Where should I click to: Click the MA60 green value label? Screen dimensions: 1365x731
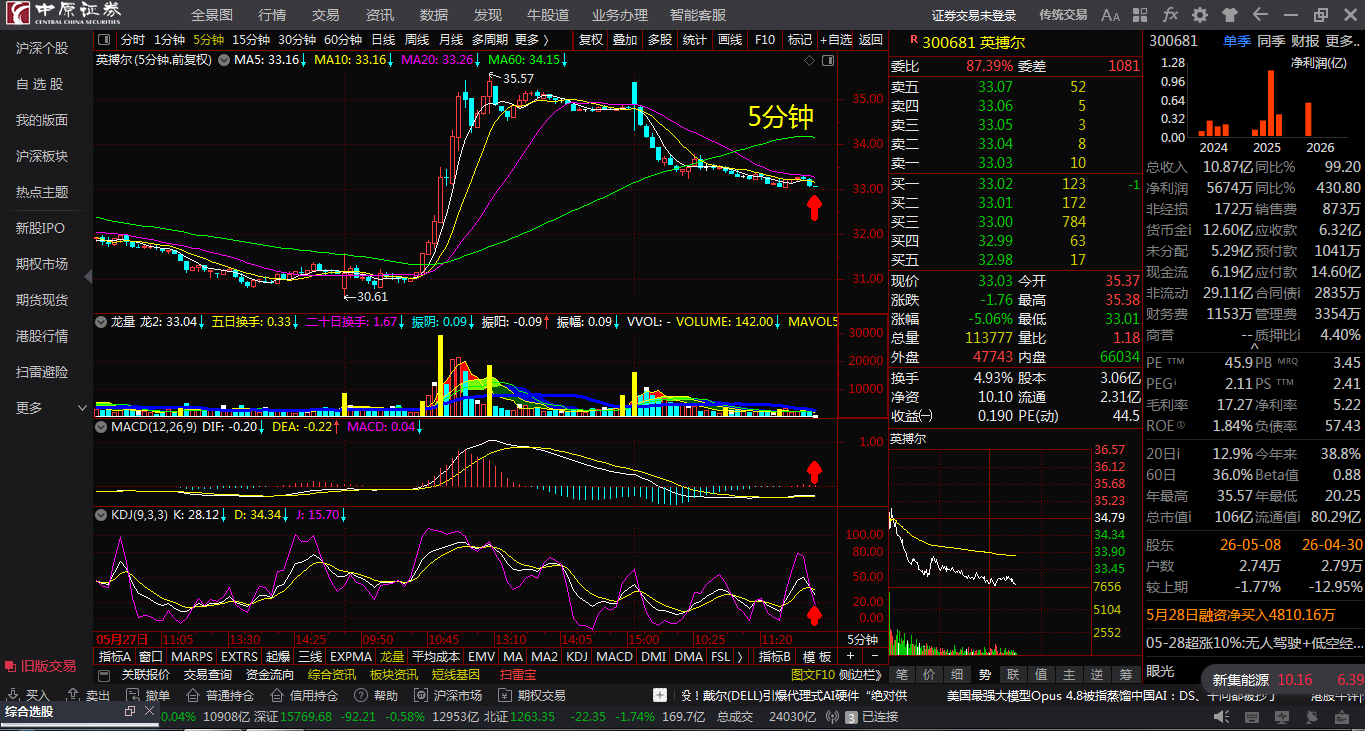pyautogui.click(x=527, y=60)
